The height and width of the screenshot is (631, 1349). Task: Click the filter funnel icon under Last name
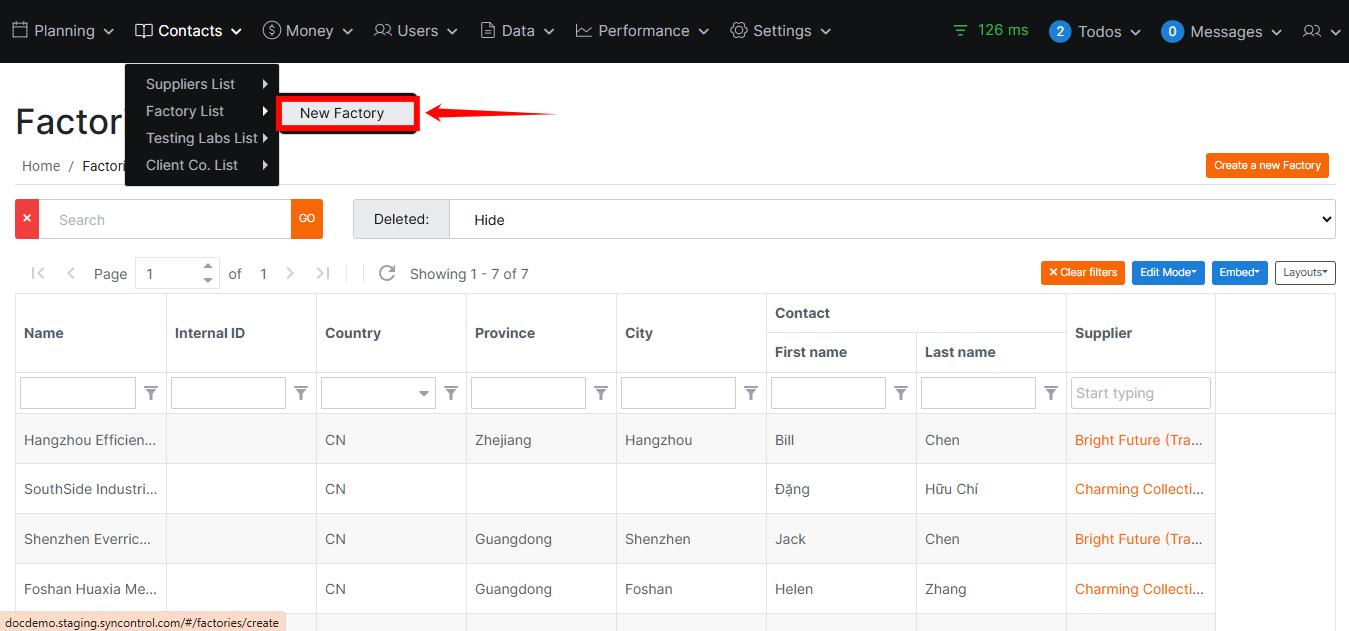click(1051, 394)
